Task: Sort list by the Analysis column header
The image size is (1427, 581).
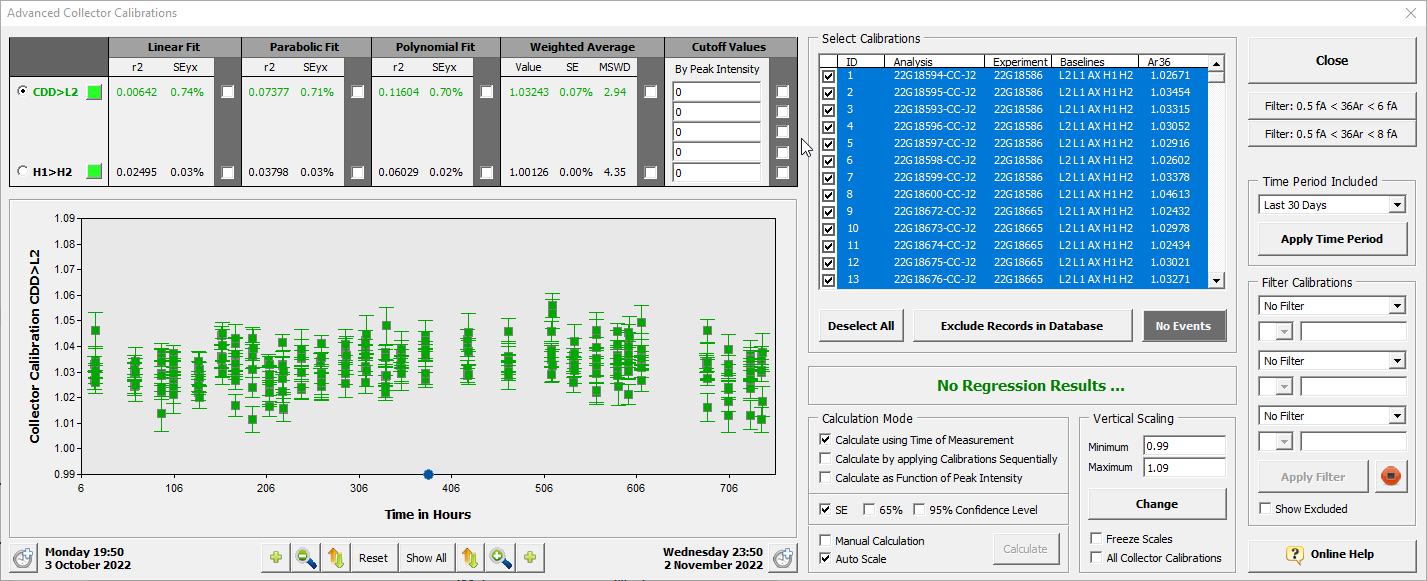Action: [936, 62]
